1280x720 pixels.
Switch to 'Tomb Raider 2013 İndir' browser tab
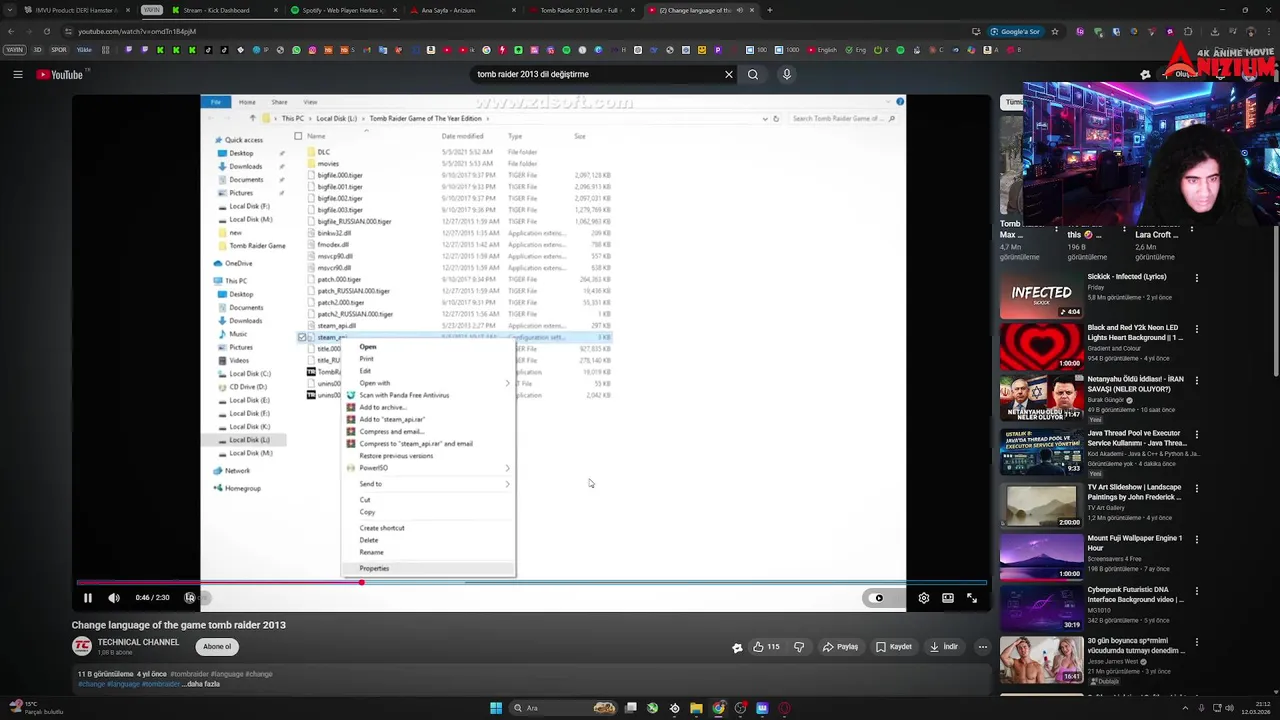click(580, 10)
